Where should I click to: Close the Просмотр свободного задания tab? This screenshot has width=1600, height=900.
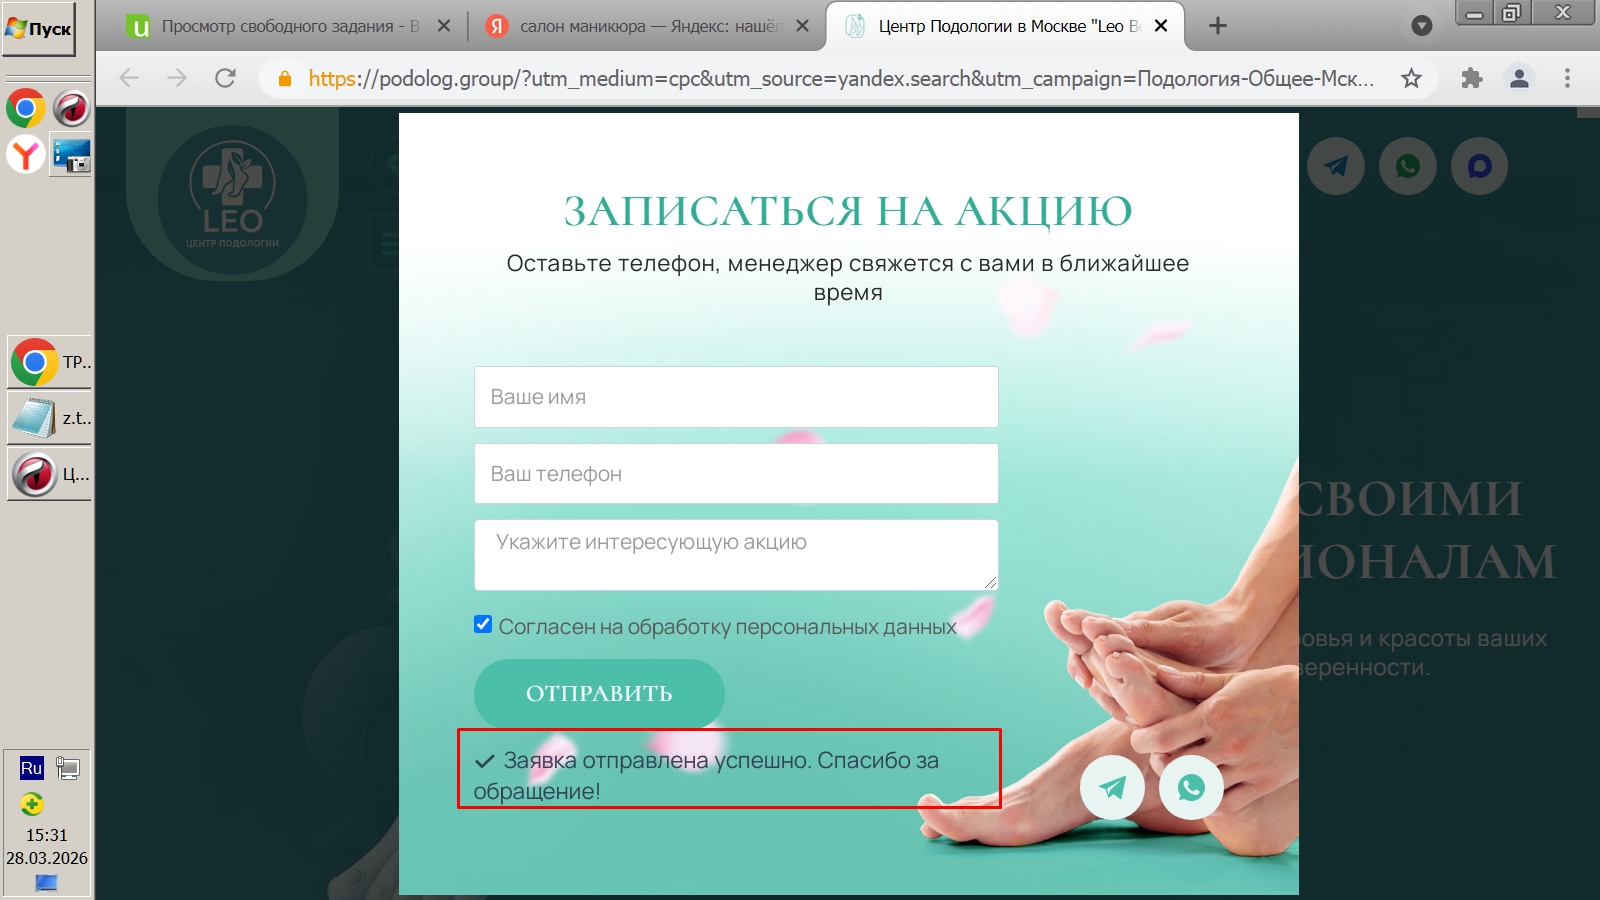[444, 26]
